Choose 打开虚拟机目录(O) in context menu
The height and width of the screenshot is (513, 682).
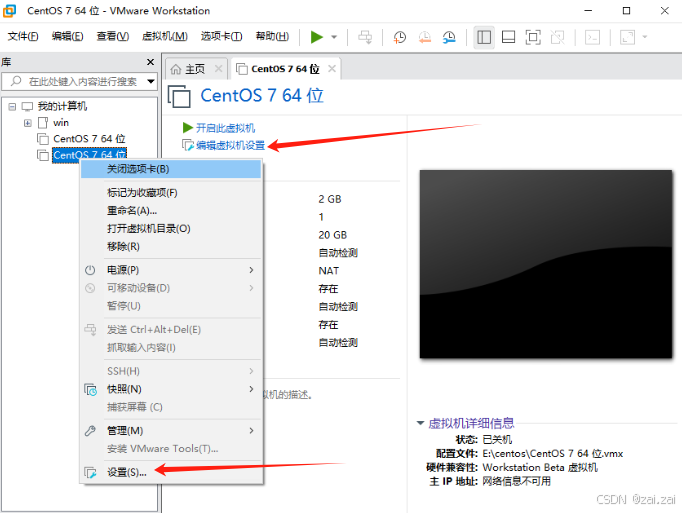(x=171, y=228)
